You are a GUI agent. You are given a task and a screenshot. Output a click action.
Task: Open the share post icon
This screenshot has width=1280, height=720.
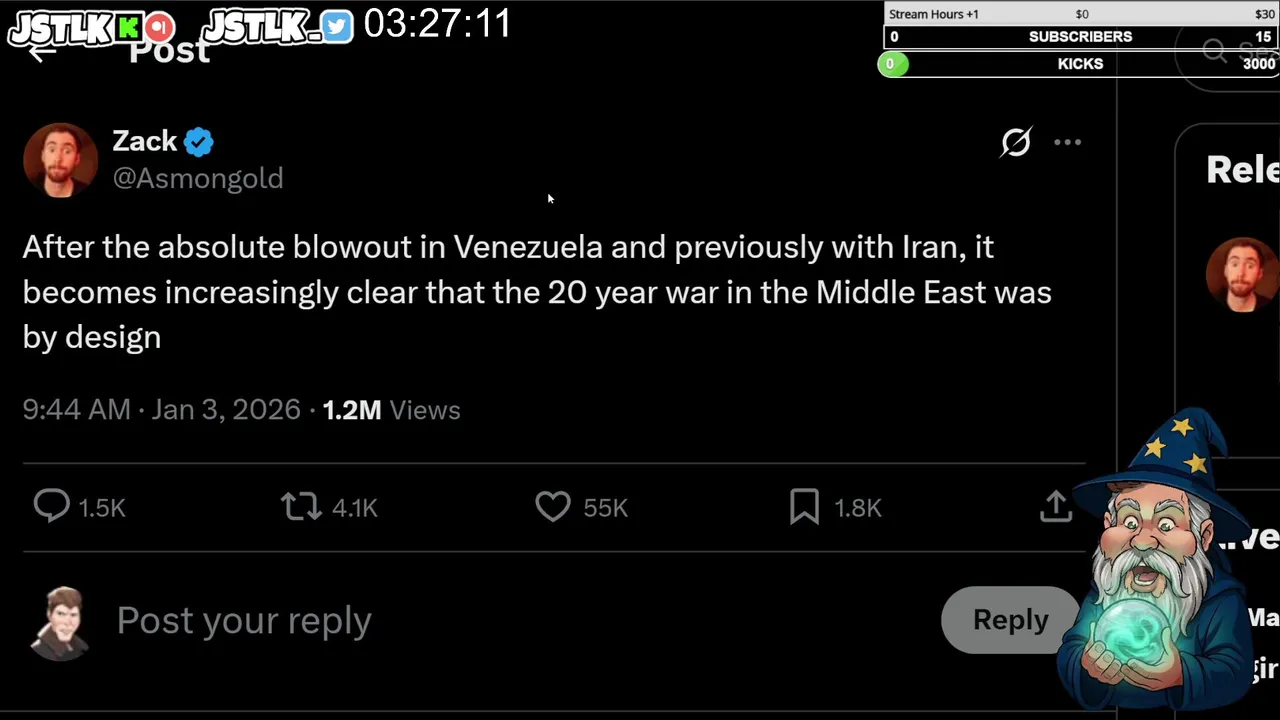coord(1056,507)
